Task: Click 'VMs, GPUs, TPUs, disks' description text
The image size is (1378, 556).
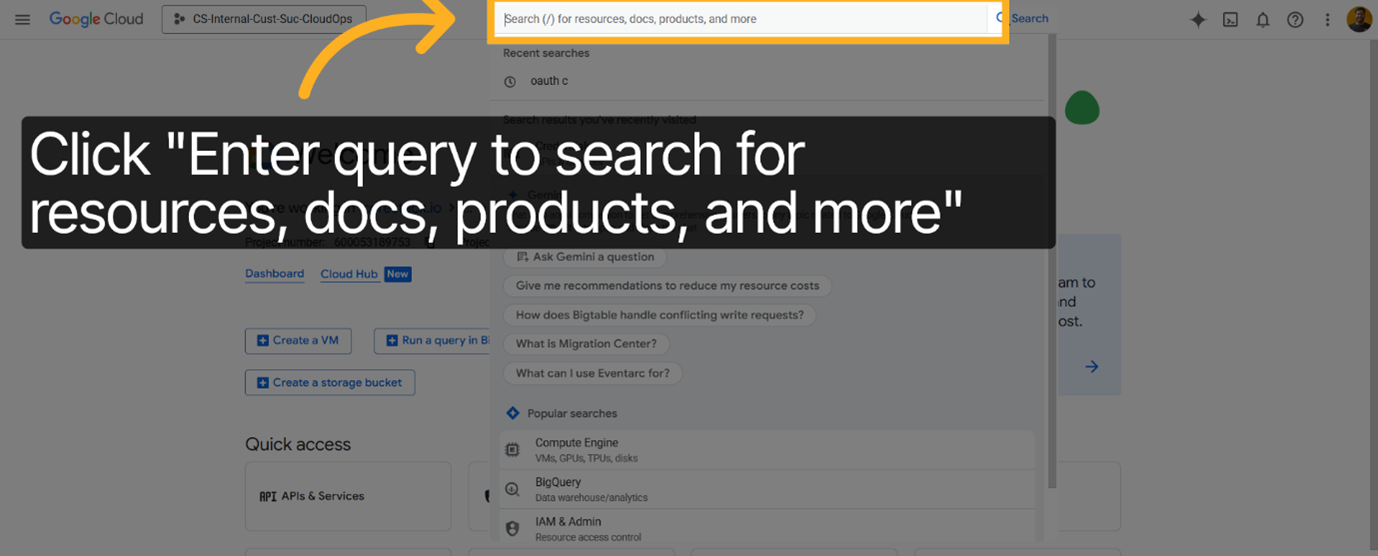Action: (x=586, y=459)
